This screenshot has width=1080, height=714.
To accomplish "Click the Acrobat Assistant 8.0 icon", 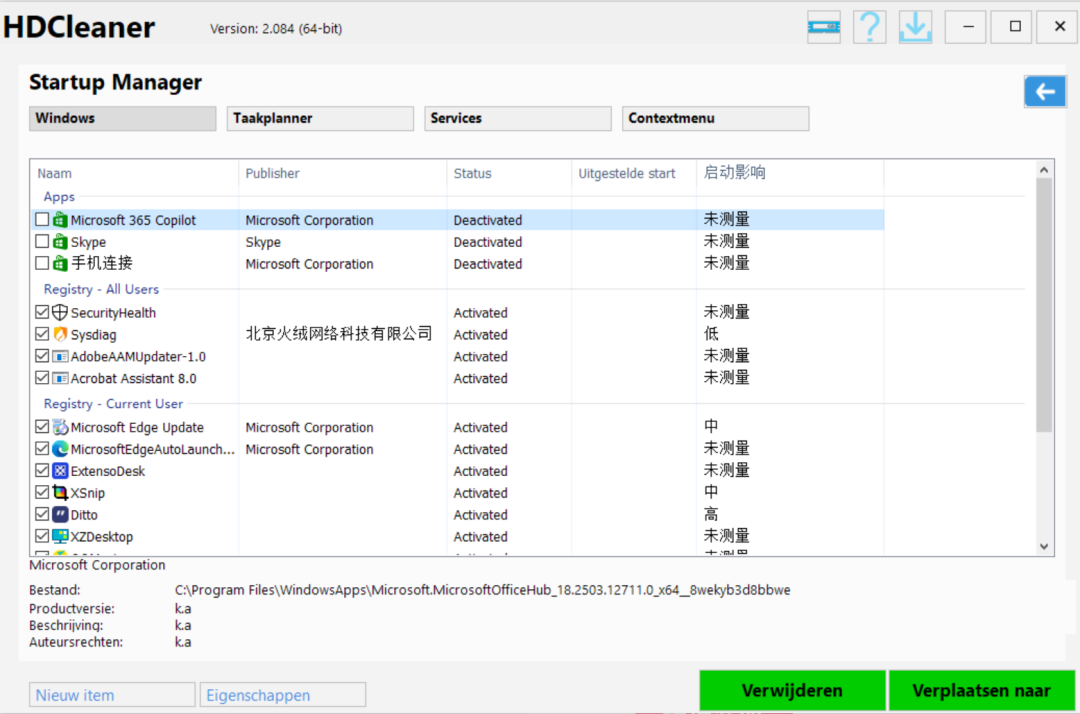I will coord(61,379).
